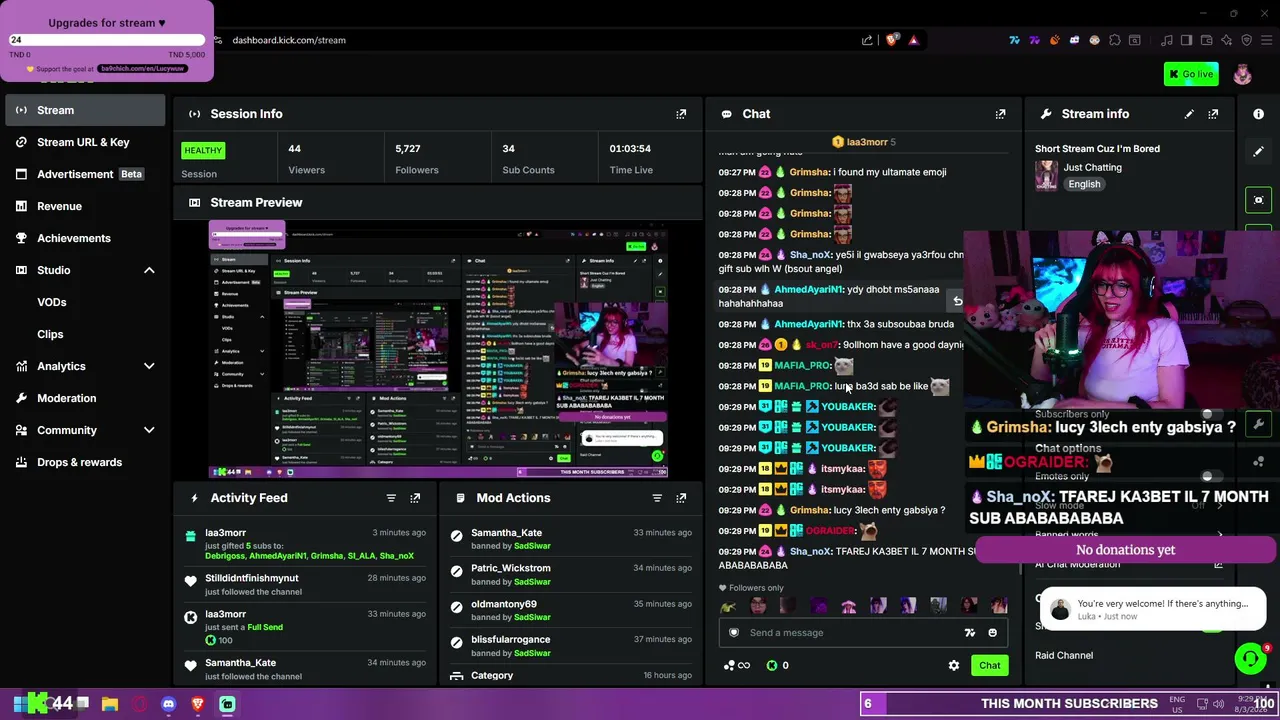Open File Explorer from the taskbar

tap(110, 704)
